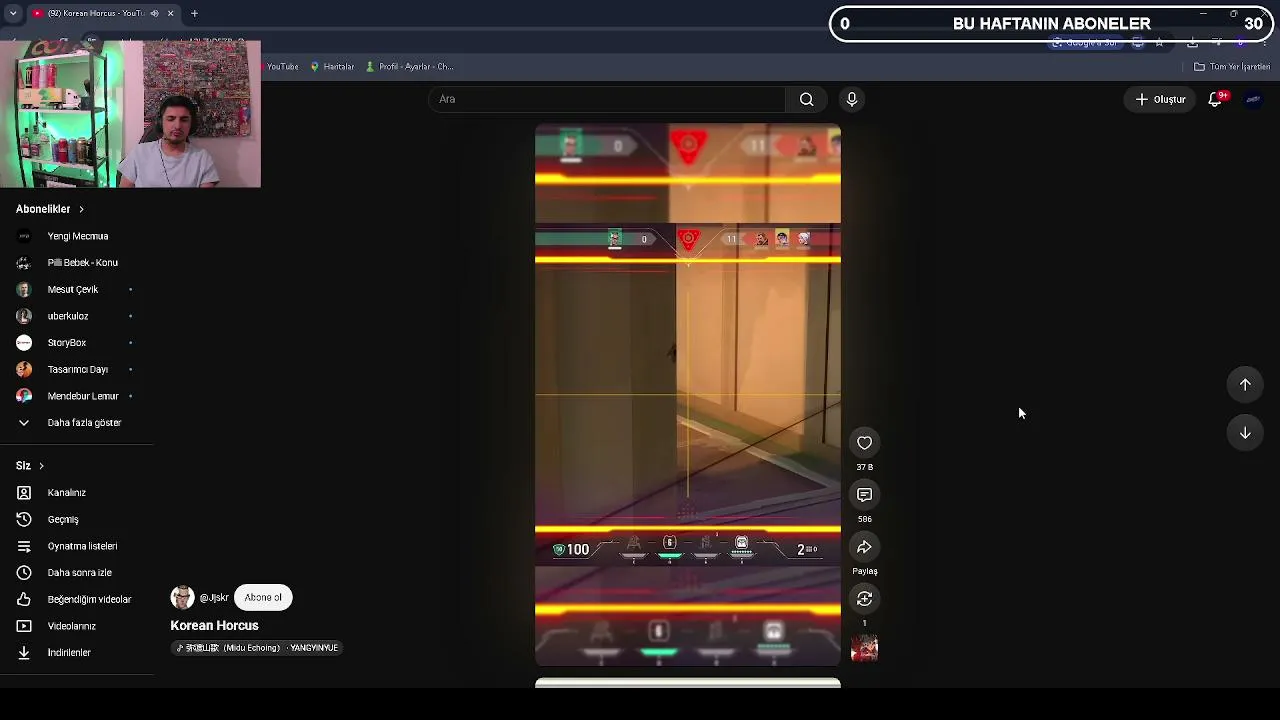Pause the playing Short video
This screenshot has height=720, width=1280.
coord(688,395)
